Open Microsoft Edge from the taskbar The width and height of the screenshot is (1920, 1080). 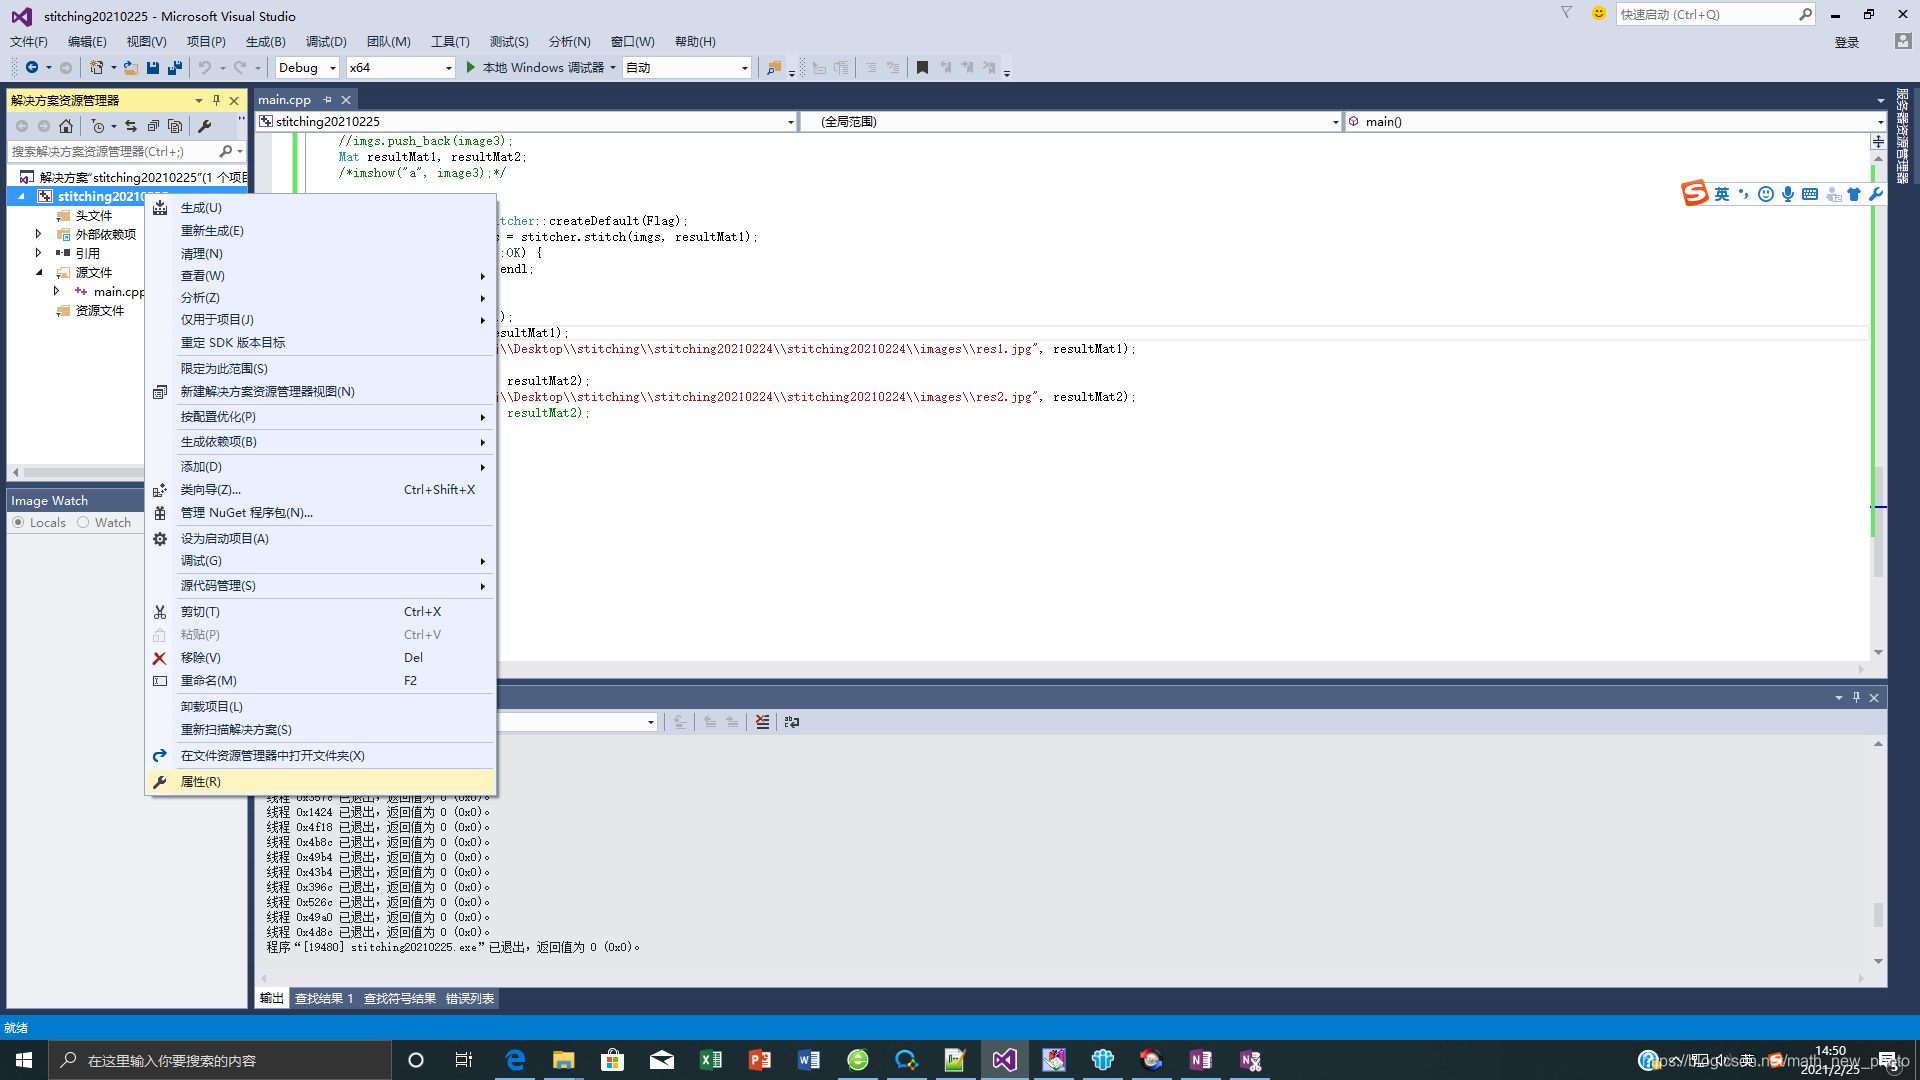click(515, 1060)
